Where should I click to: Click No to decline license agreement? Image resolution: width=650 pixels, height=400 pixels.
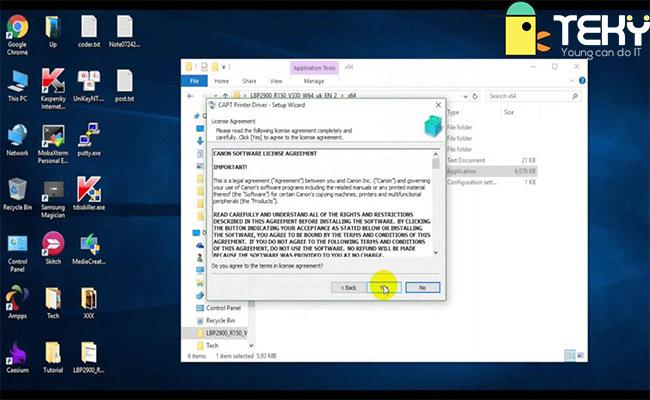tap(422, 287)
